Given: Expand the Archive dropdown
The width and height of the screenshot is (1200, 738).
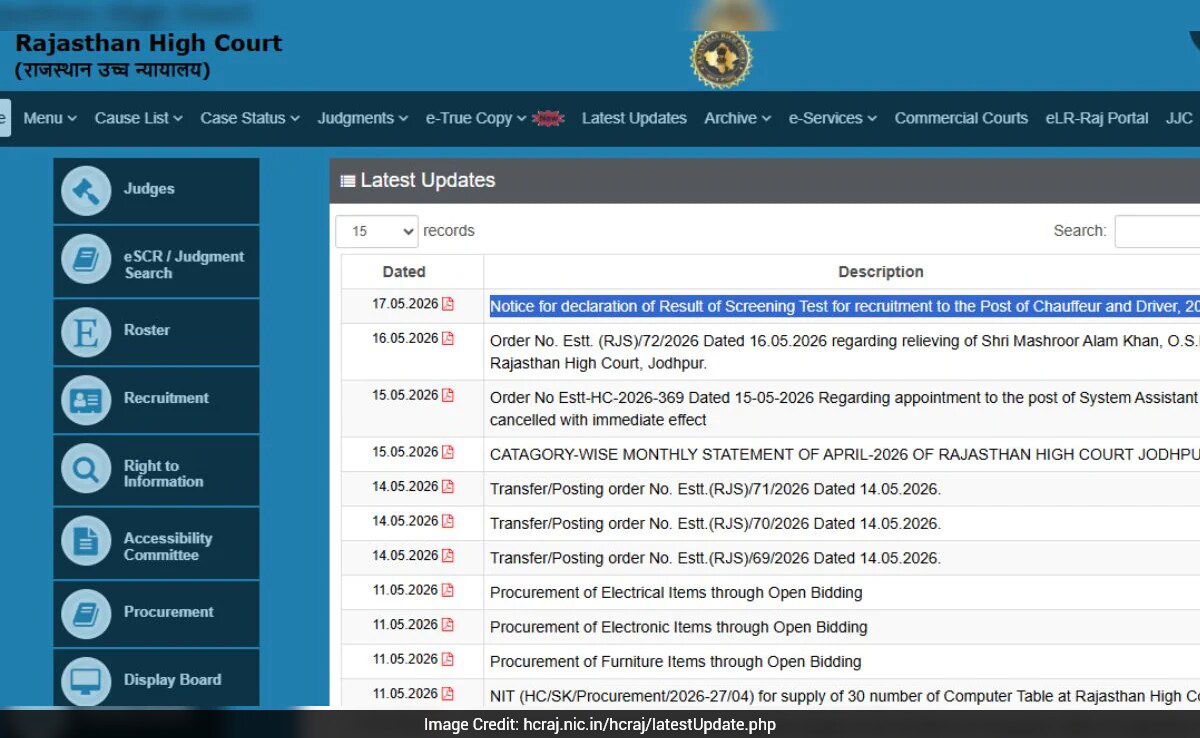Looking at the screenshot, I should pos(738,118).
